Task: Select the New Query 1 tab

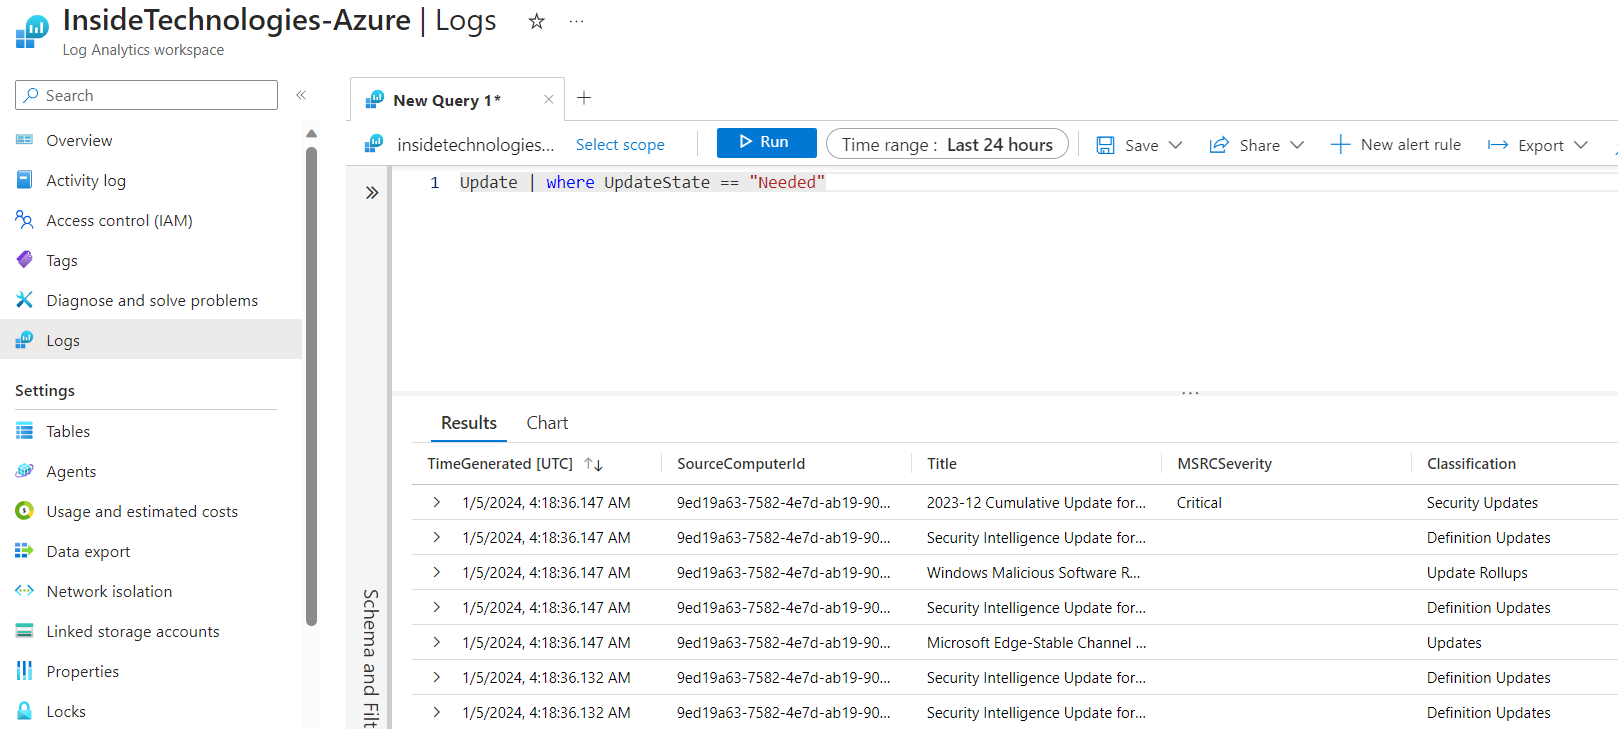Action: click(446, 100)
